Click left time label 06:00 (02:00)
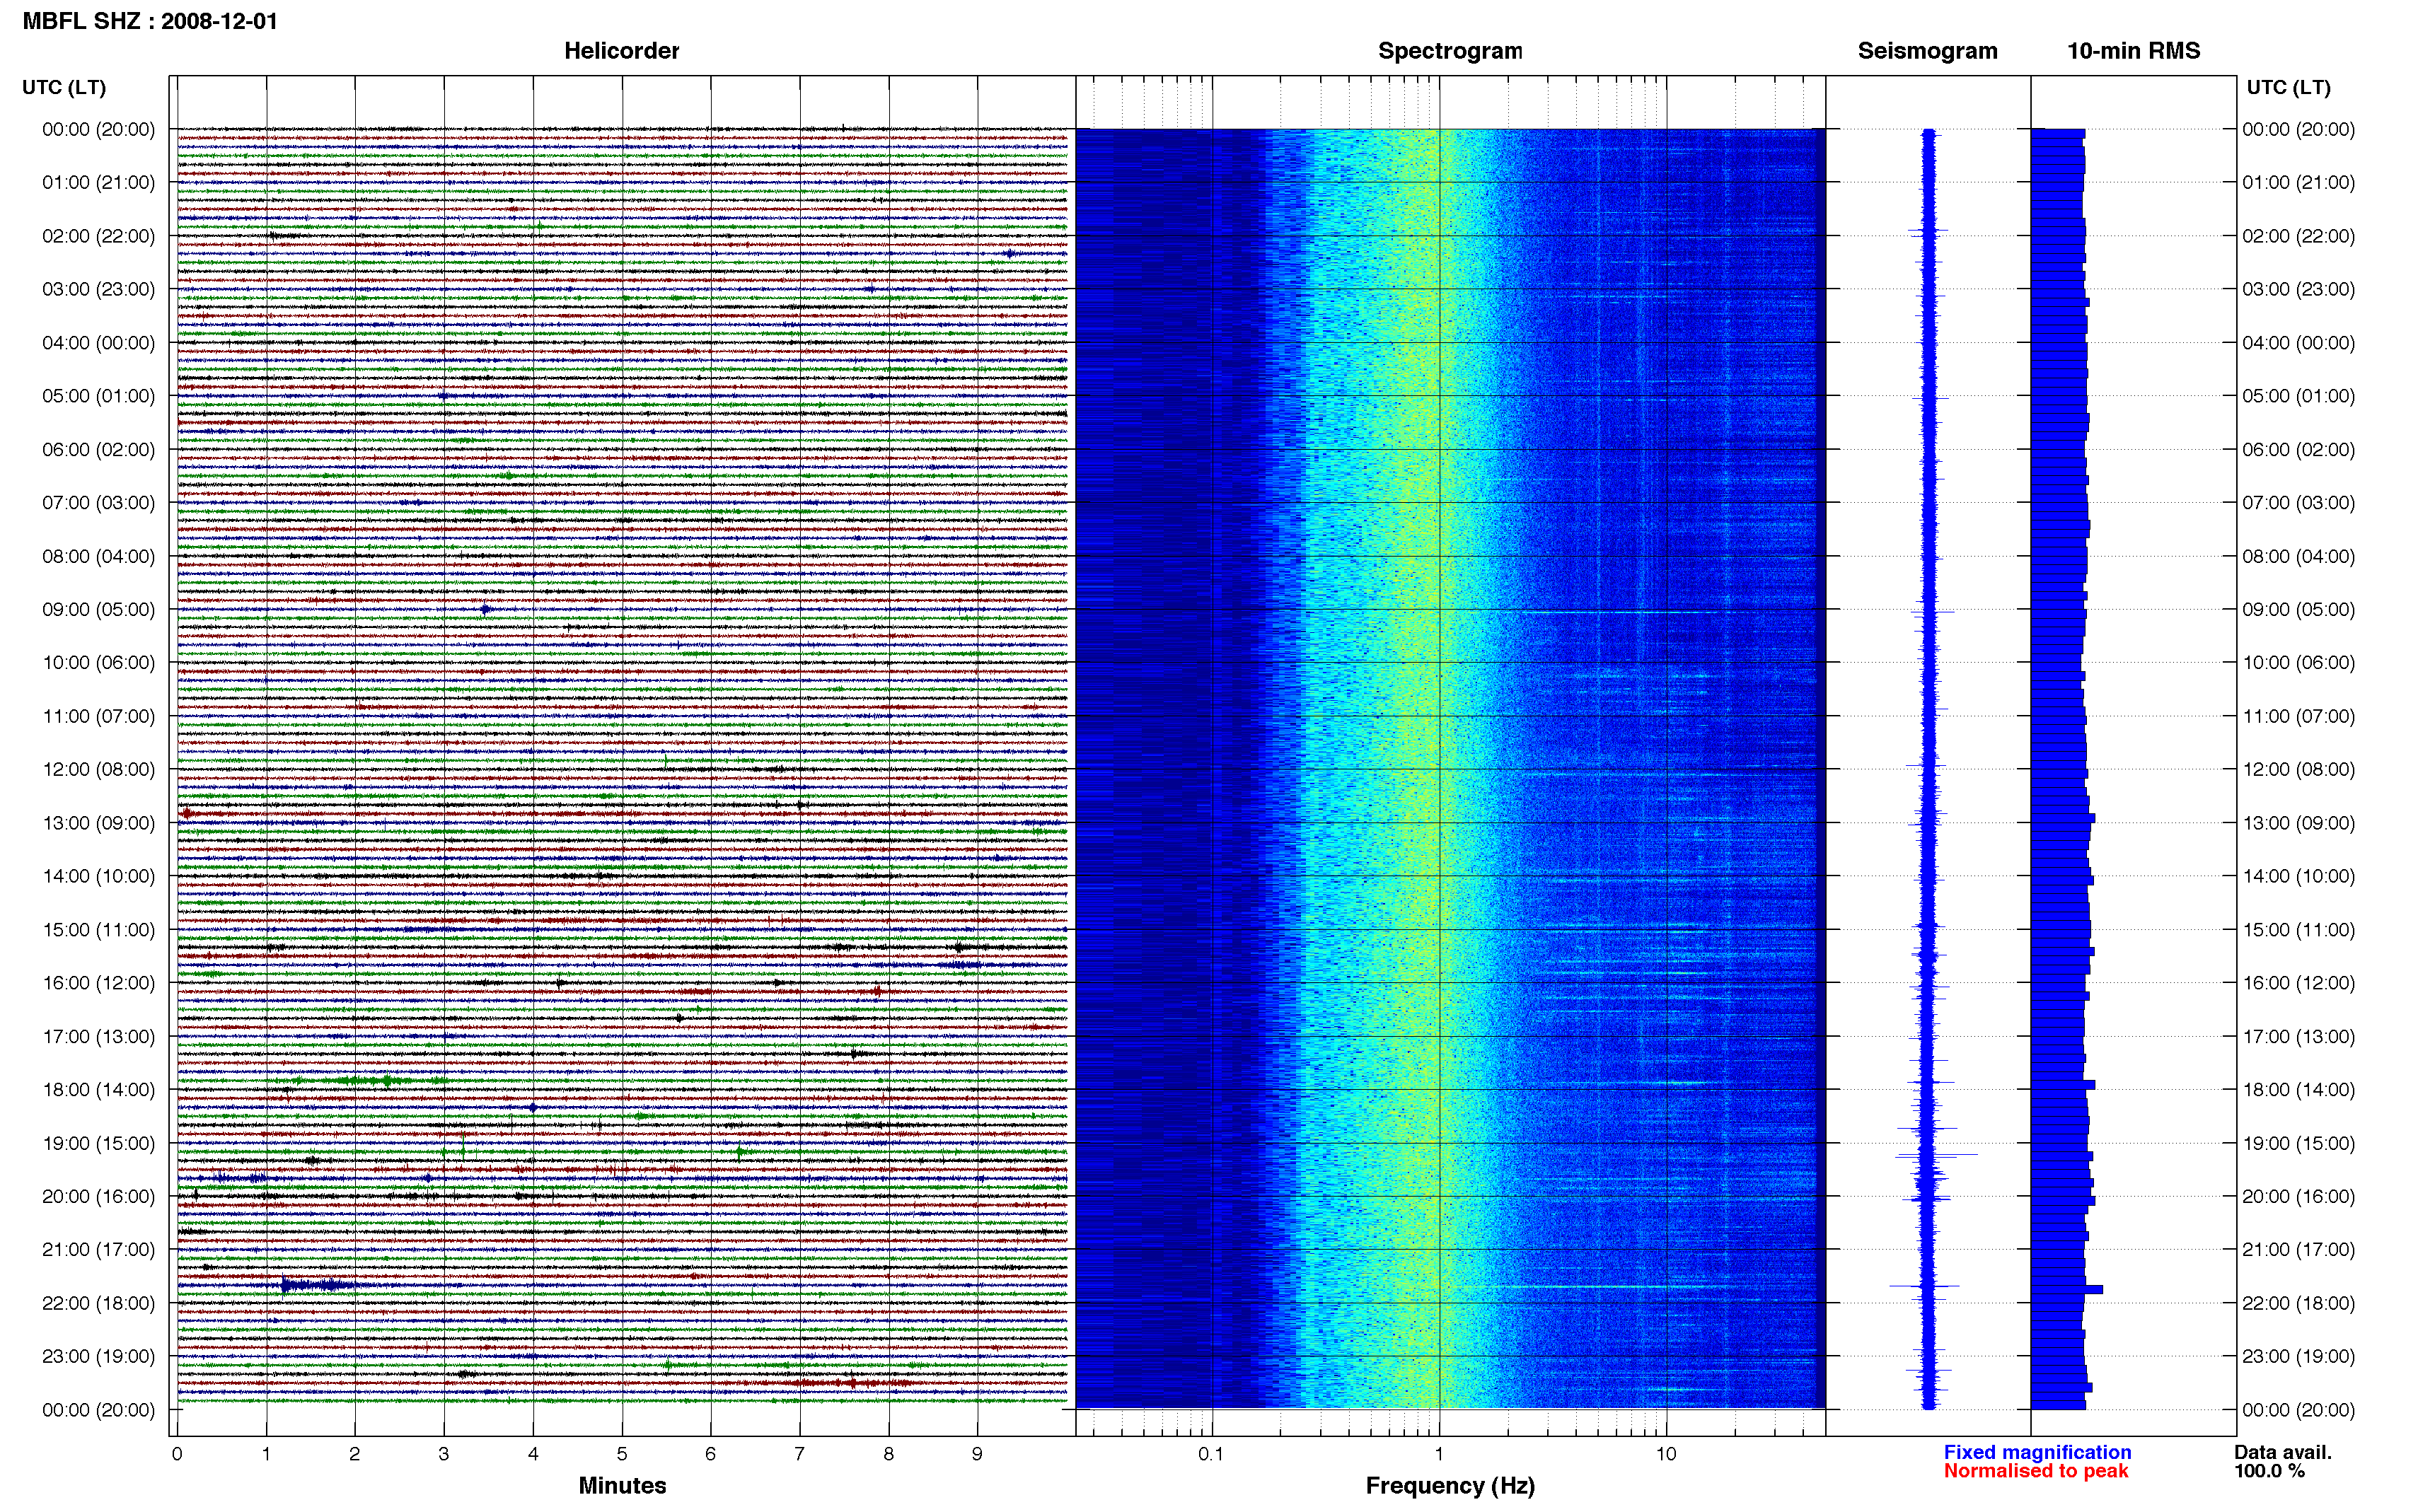Image resolution: width=2418 pixels, height=1512 pixels. (98, 449)
